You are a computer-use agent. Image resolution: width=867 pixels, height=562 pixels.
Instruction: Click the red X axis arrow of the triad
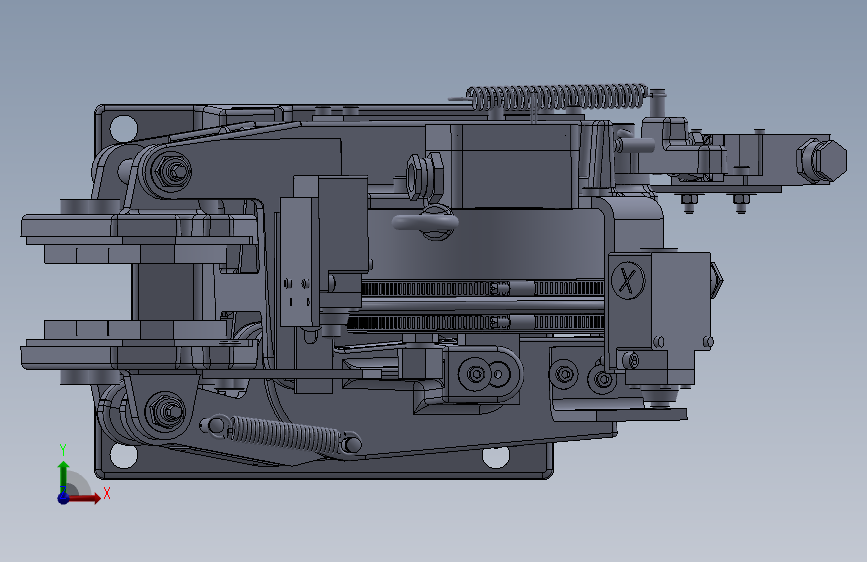(x=84, y=498)
